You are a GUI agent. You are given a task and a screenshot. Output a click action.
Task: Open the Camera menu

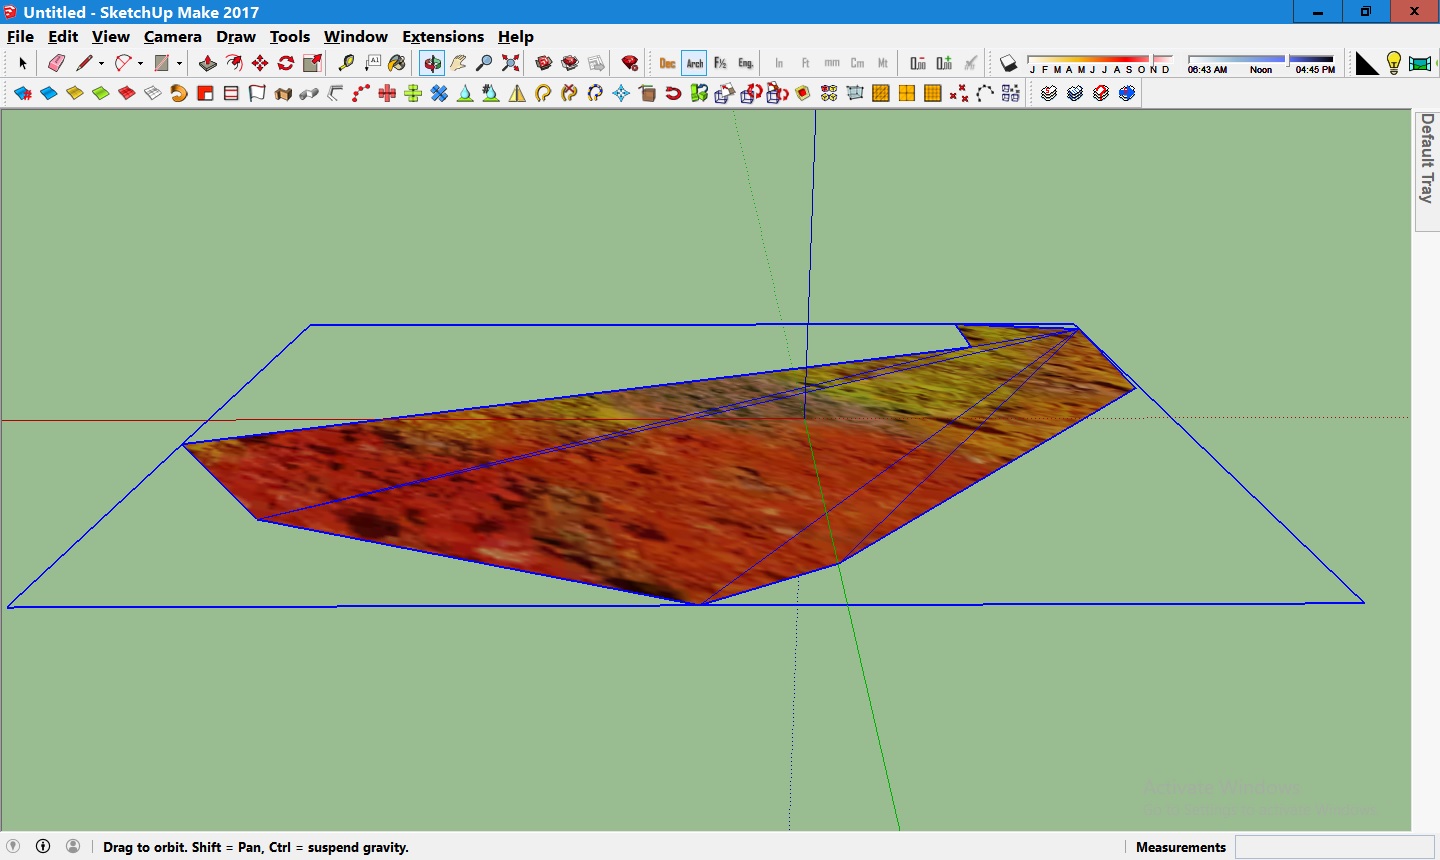coord(173,36)
